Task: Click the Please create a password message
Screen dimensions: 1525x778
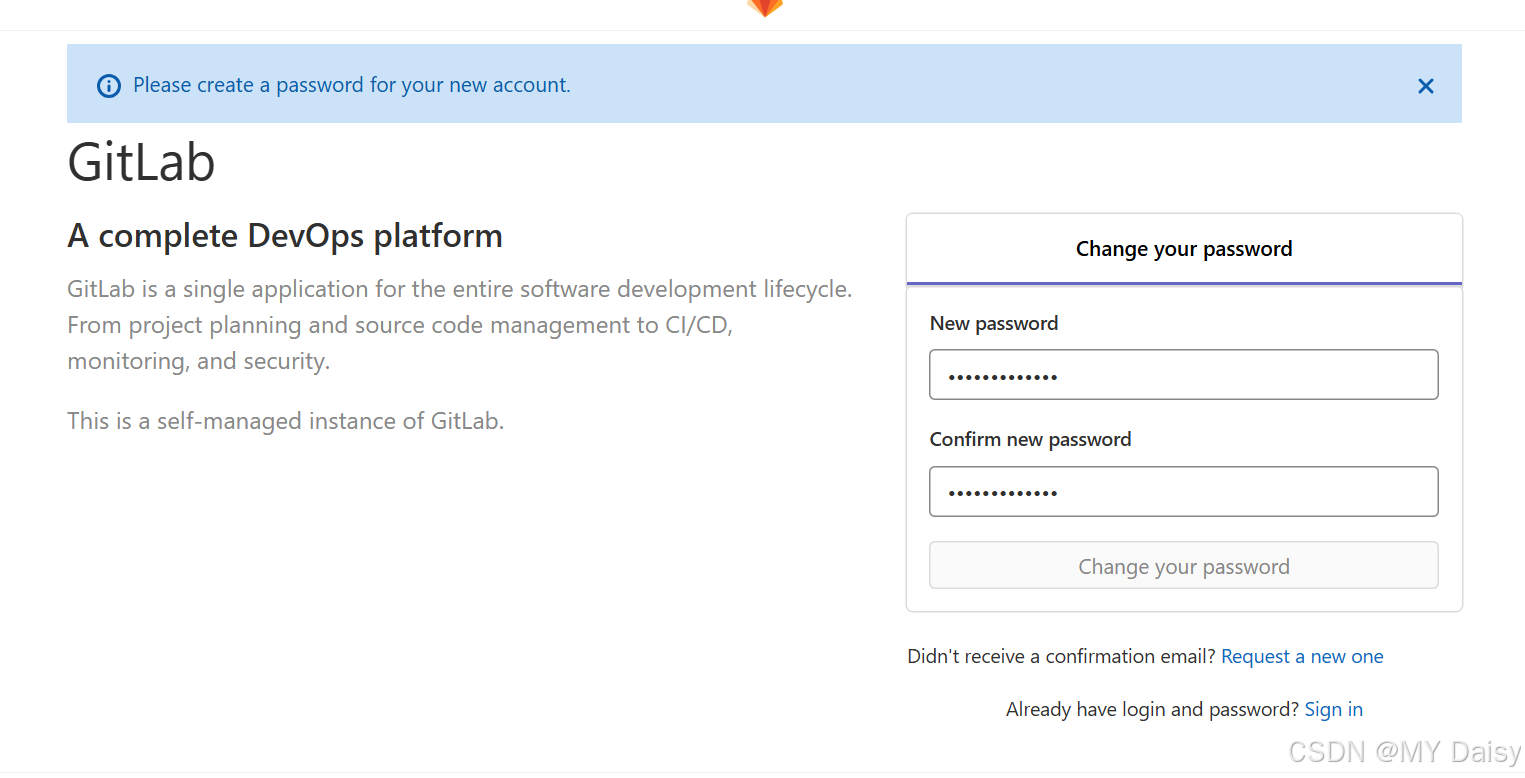Action: [352, 85]
